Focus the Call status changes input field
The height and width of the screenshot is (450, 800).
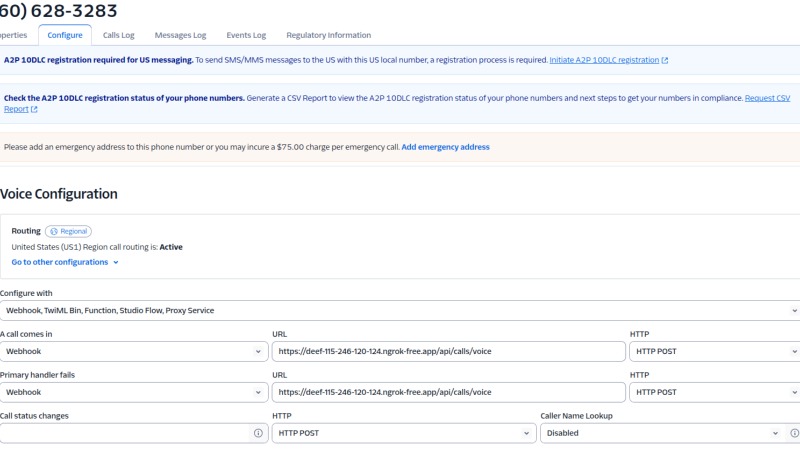(x=125, y=433)
